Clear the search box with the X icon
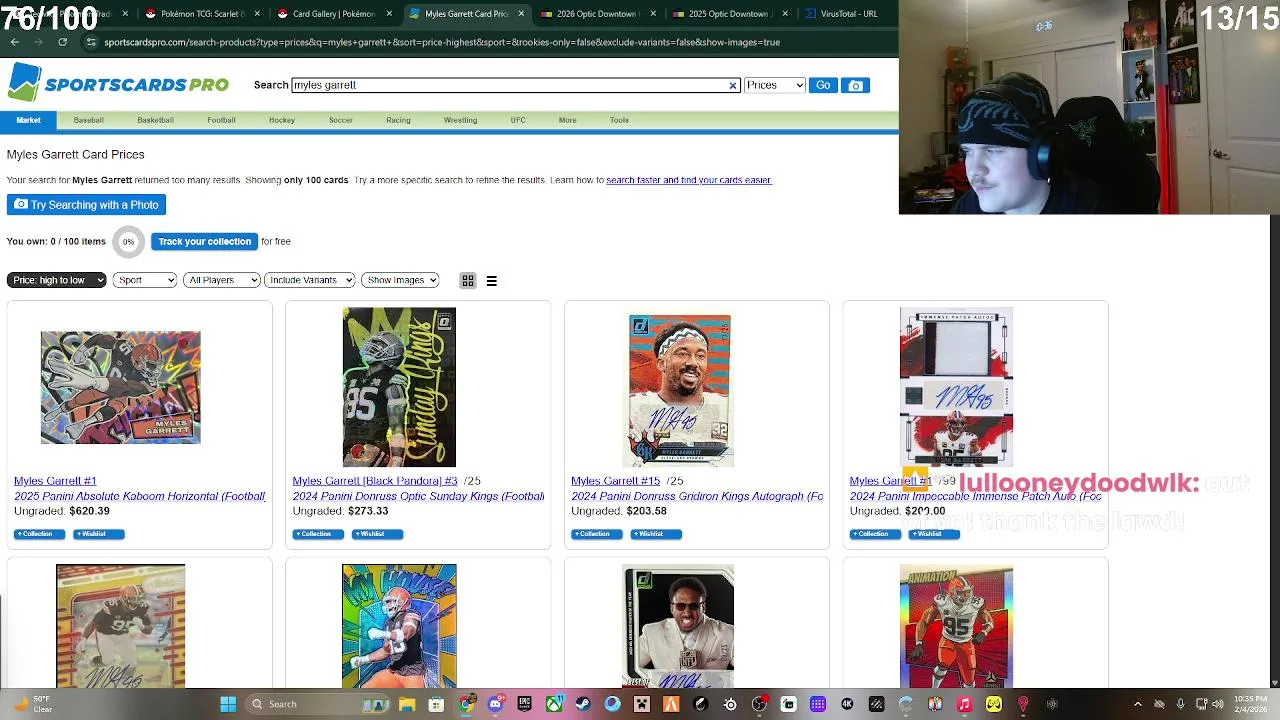The width and height of the screenshot is (1280, 720). coord(733,86)
